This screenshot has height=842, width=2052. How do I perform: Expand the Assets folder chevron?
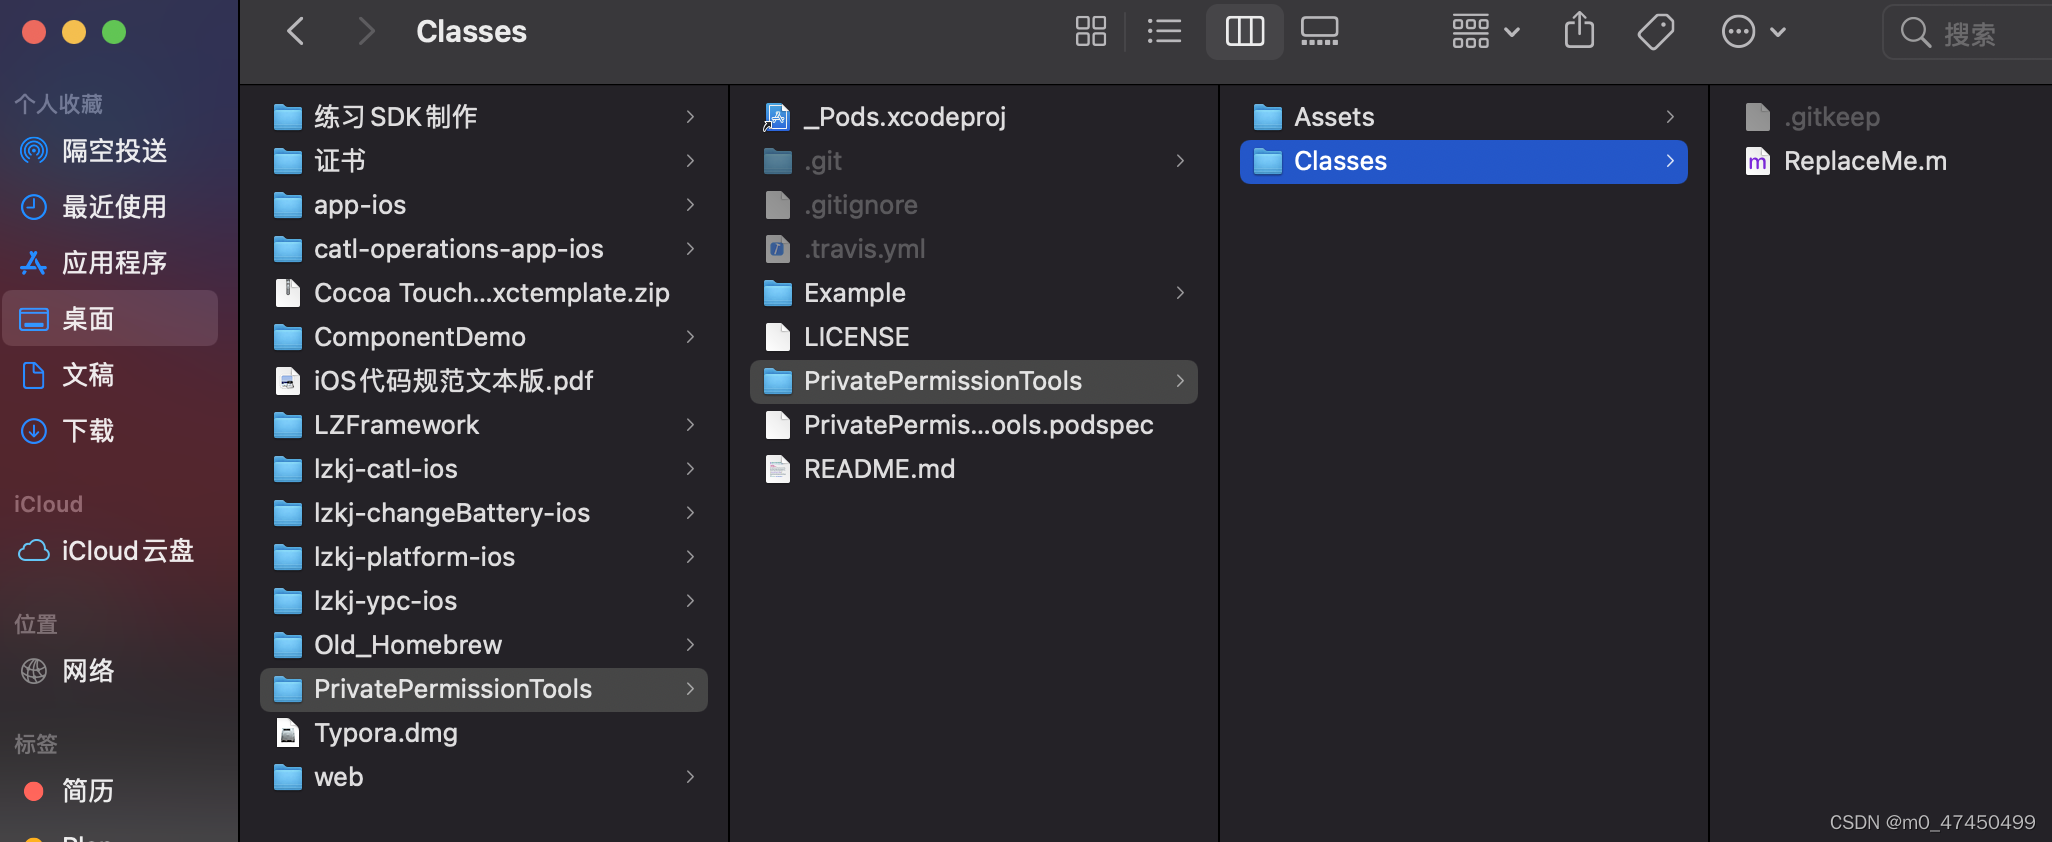click(1670, 117)
